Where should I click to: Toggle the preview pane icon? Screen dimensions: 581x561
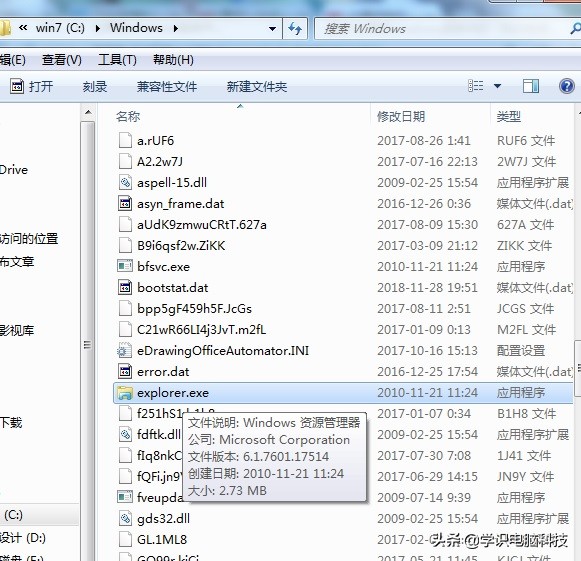tap(531, 86)
